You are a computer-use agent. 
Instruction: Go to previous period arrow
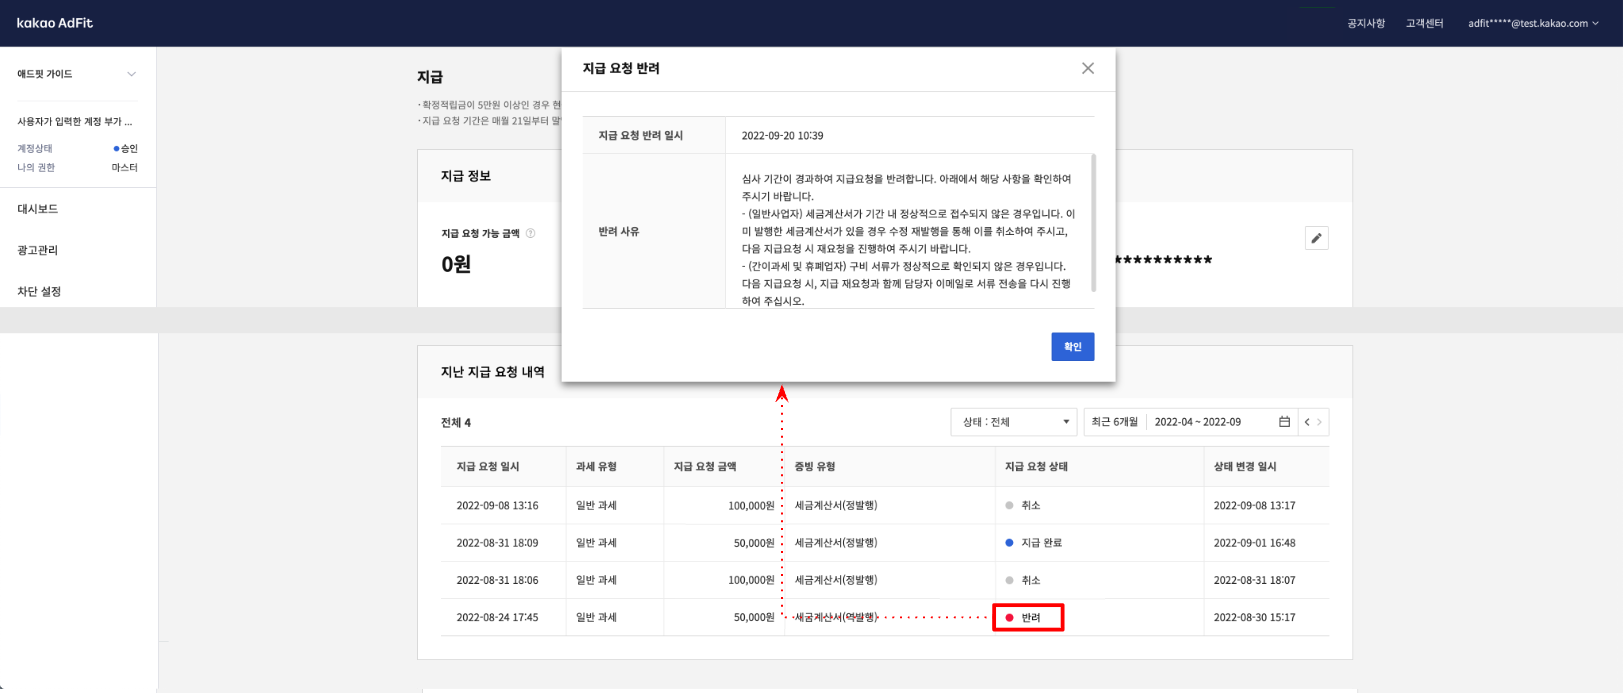pyautogui.click(x=1306, y=422)
